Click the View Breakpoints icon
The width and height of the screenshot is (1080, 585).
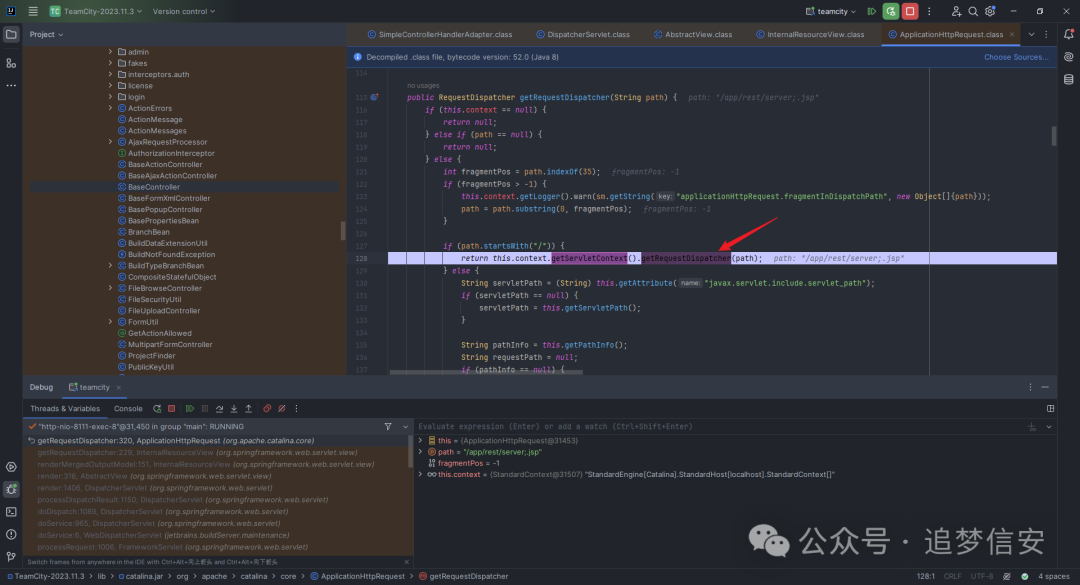point(267,408)
